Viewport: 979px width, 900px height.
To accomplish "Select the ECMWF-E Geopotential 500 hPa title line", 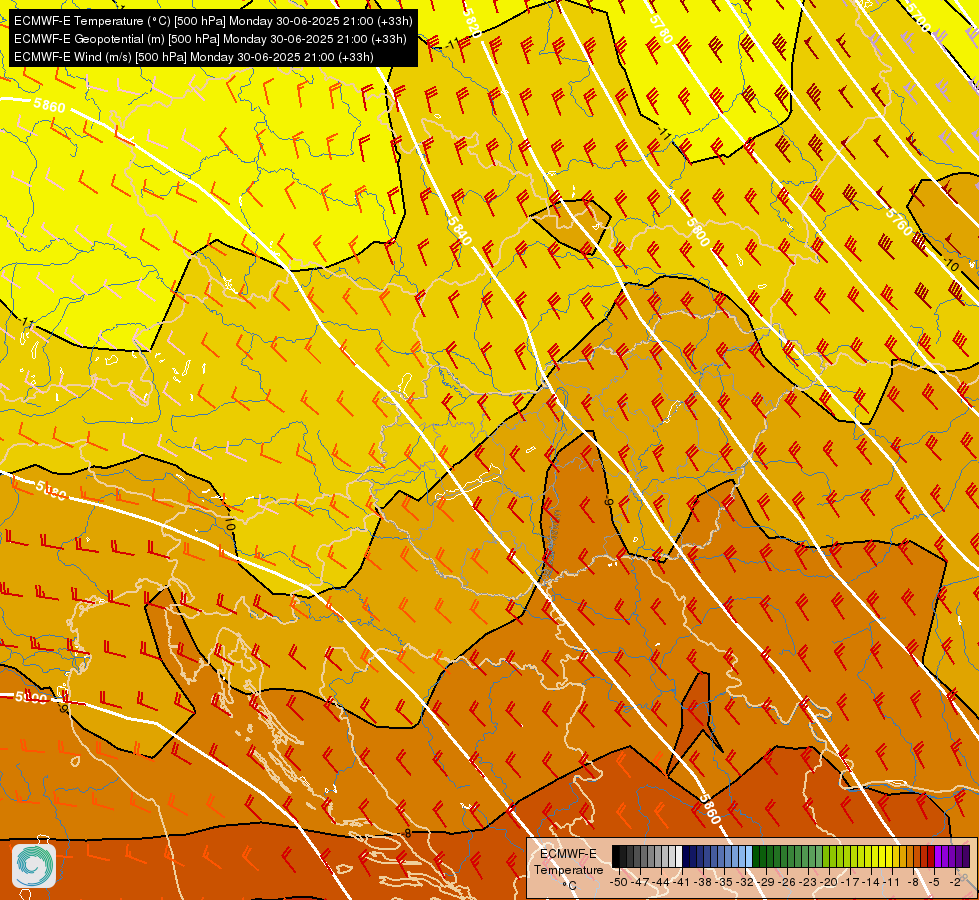I will (x=210, y=39).
